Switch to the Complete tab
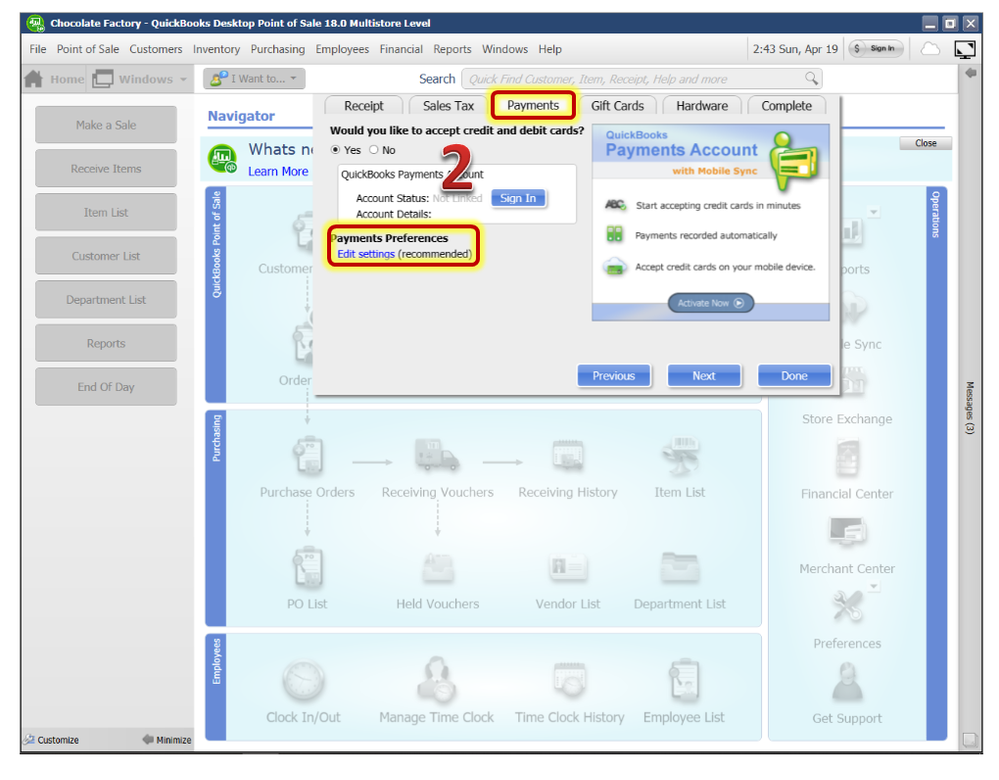This screenshot has width=999, height=780. click(x=786, y=106)
